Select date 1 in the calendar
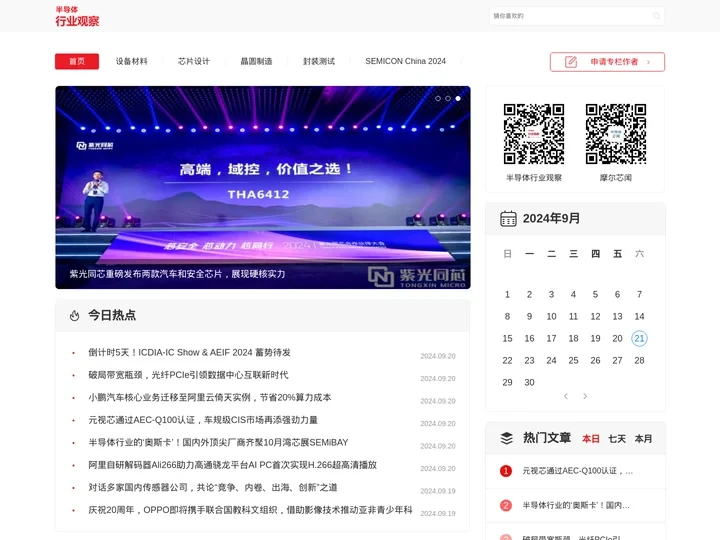This screenshot has height=540, width=720. click(x=507, y=294)
